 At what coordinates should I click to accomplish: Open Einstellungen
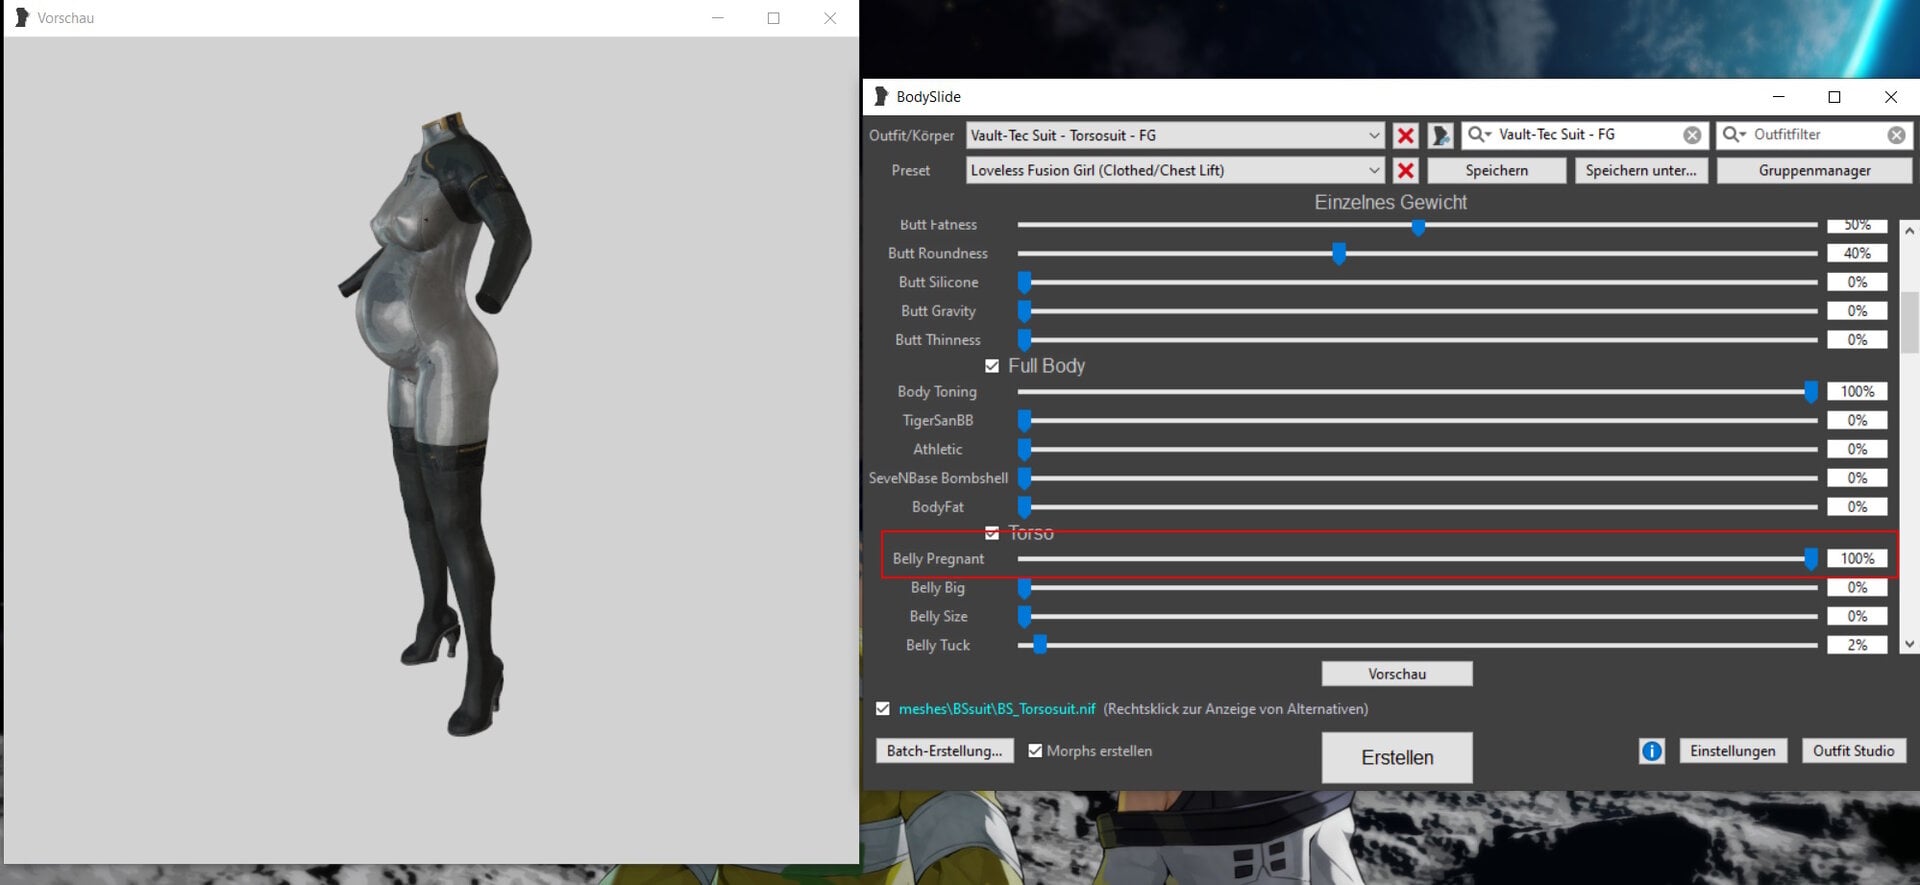point(1732,751)
